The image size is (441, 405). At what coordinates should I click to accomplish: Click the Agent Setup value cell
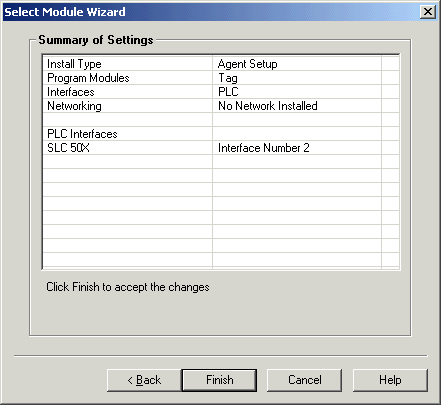(x=297, y=64)
